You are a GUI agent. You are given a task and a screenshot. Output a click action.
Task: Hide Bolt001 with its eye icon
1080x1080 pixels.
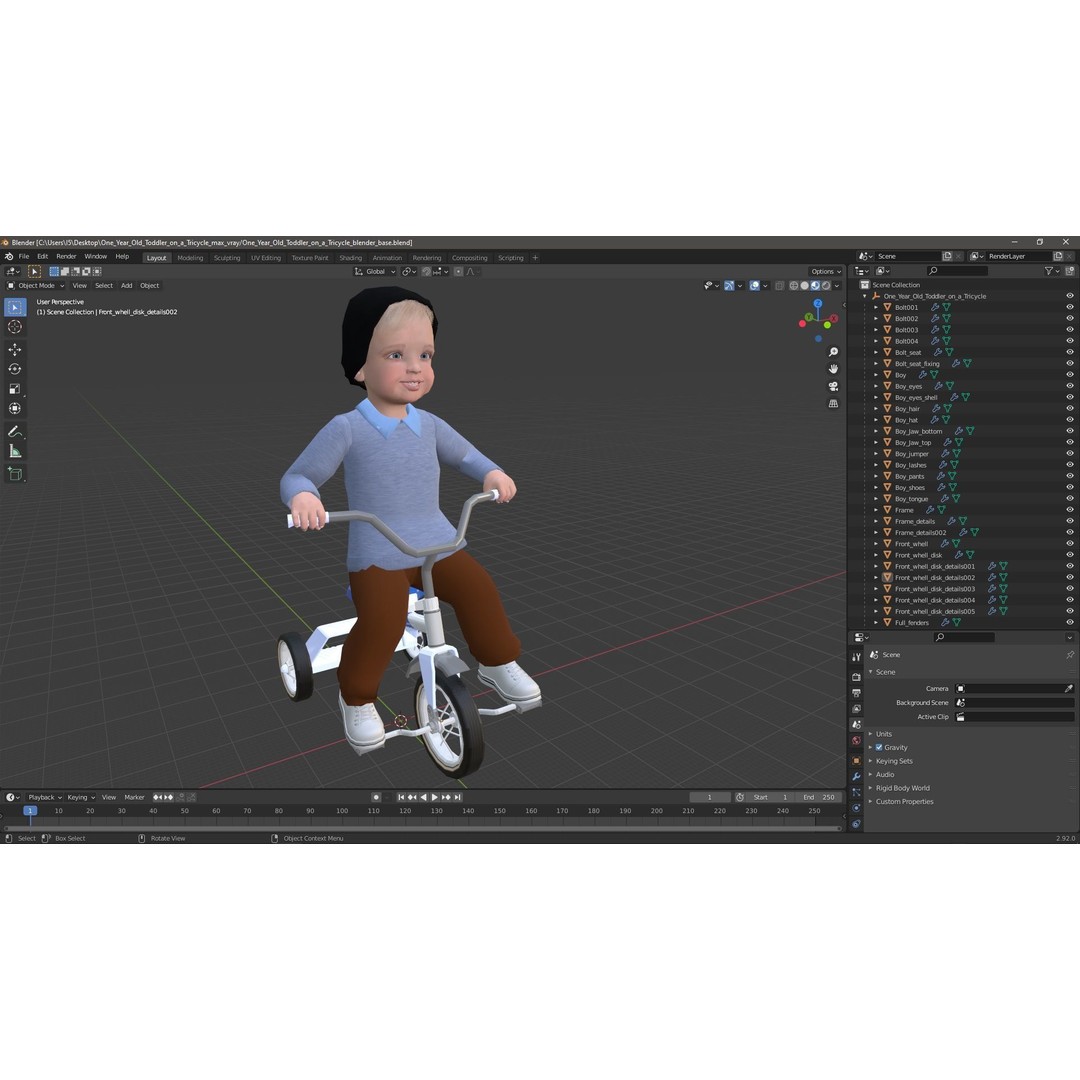[x=1070, y=307]
